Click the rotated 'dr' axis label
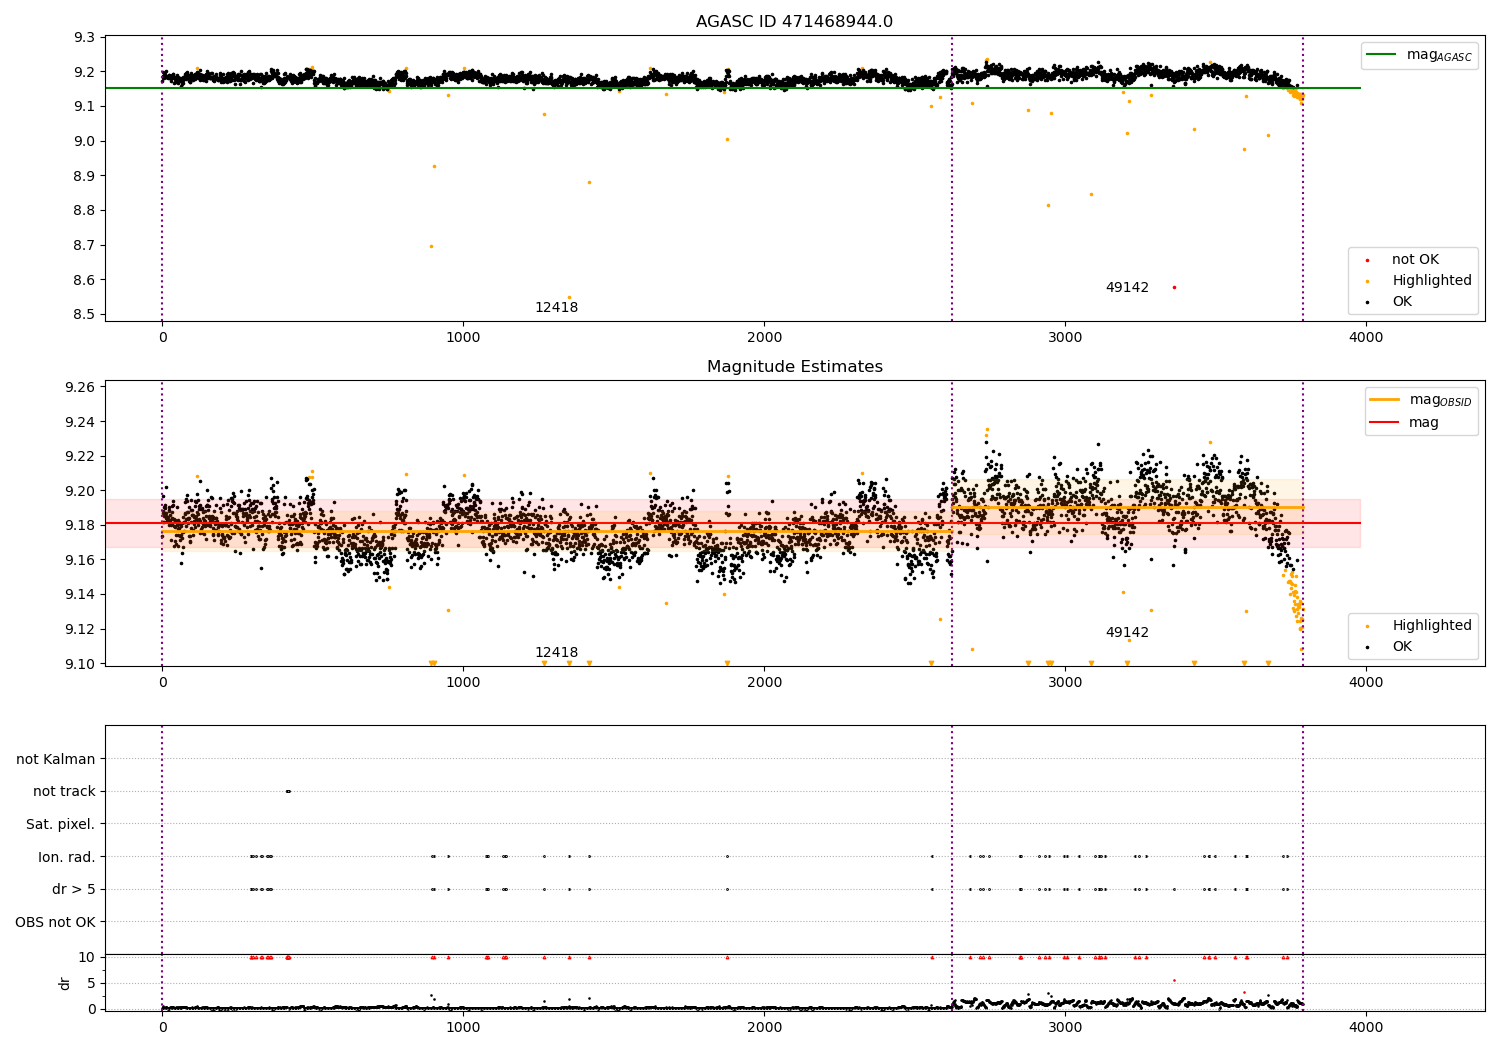Image resolution: width=1500 pixels, height=1050 pixels. tap(65, 983)
